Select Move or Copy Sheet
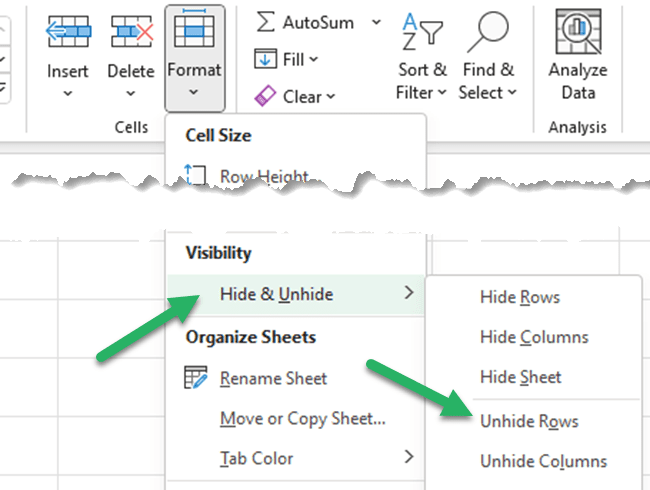 tap(302, 418)
